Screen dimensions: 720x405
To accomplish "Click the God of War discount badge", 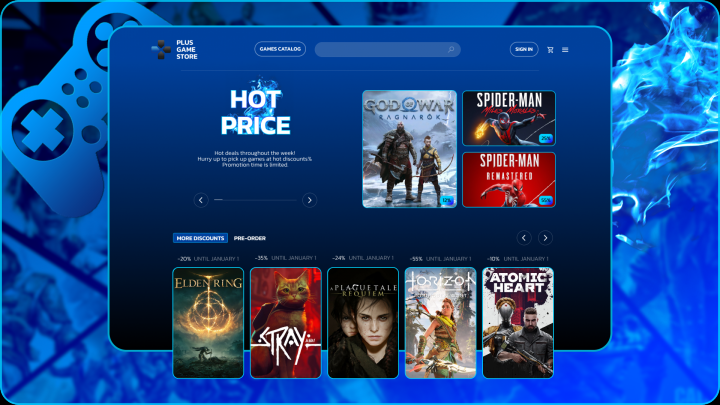I will pyautogui.click(x=446, y=200).
